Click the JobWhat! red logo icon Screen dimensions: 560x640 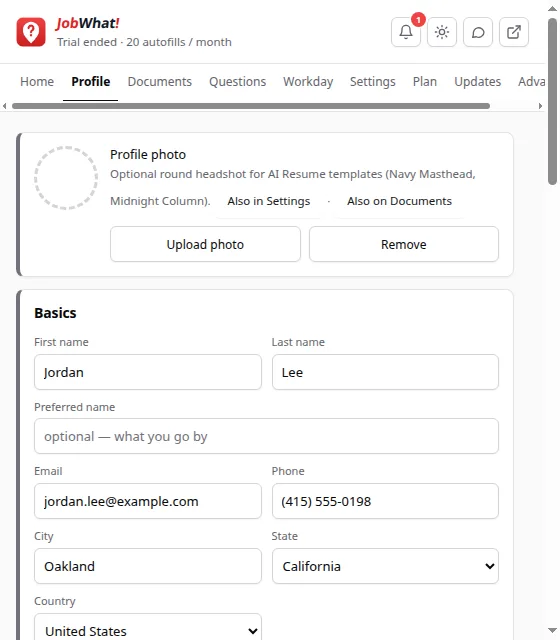click(31, 32)
